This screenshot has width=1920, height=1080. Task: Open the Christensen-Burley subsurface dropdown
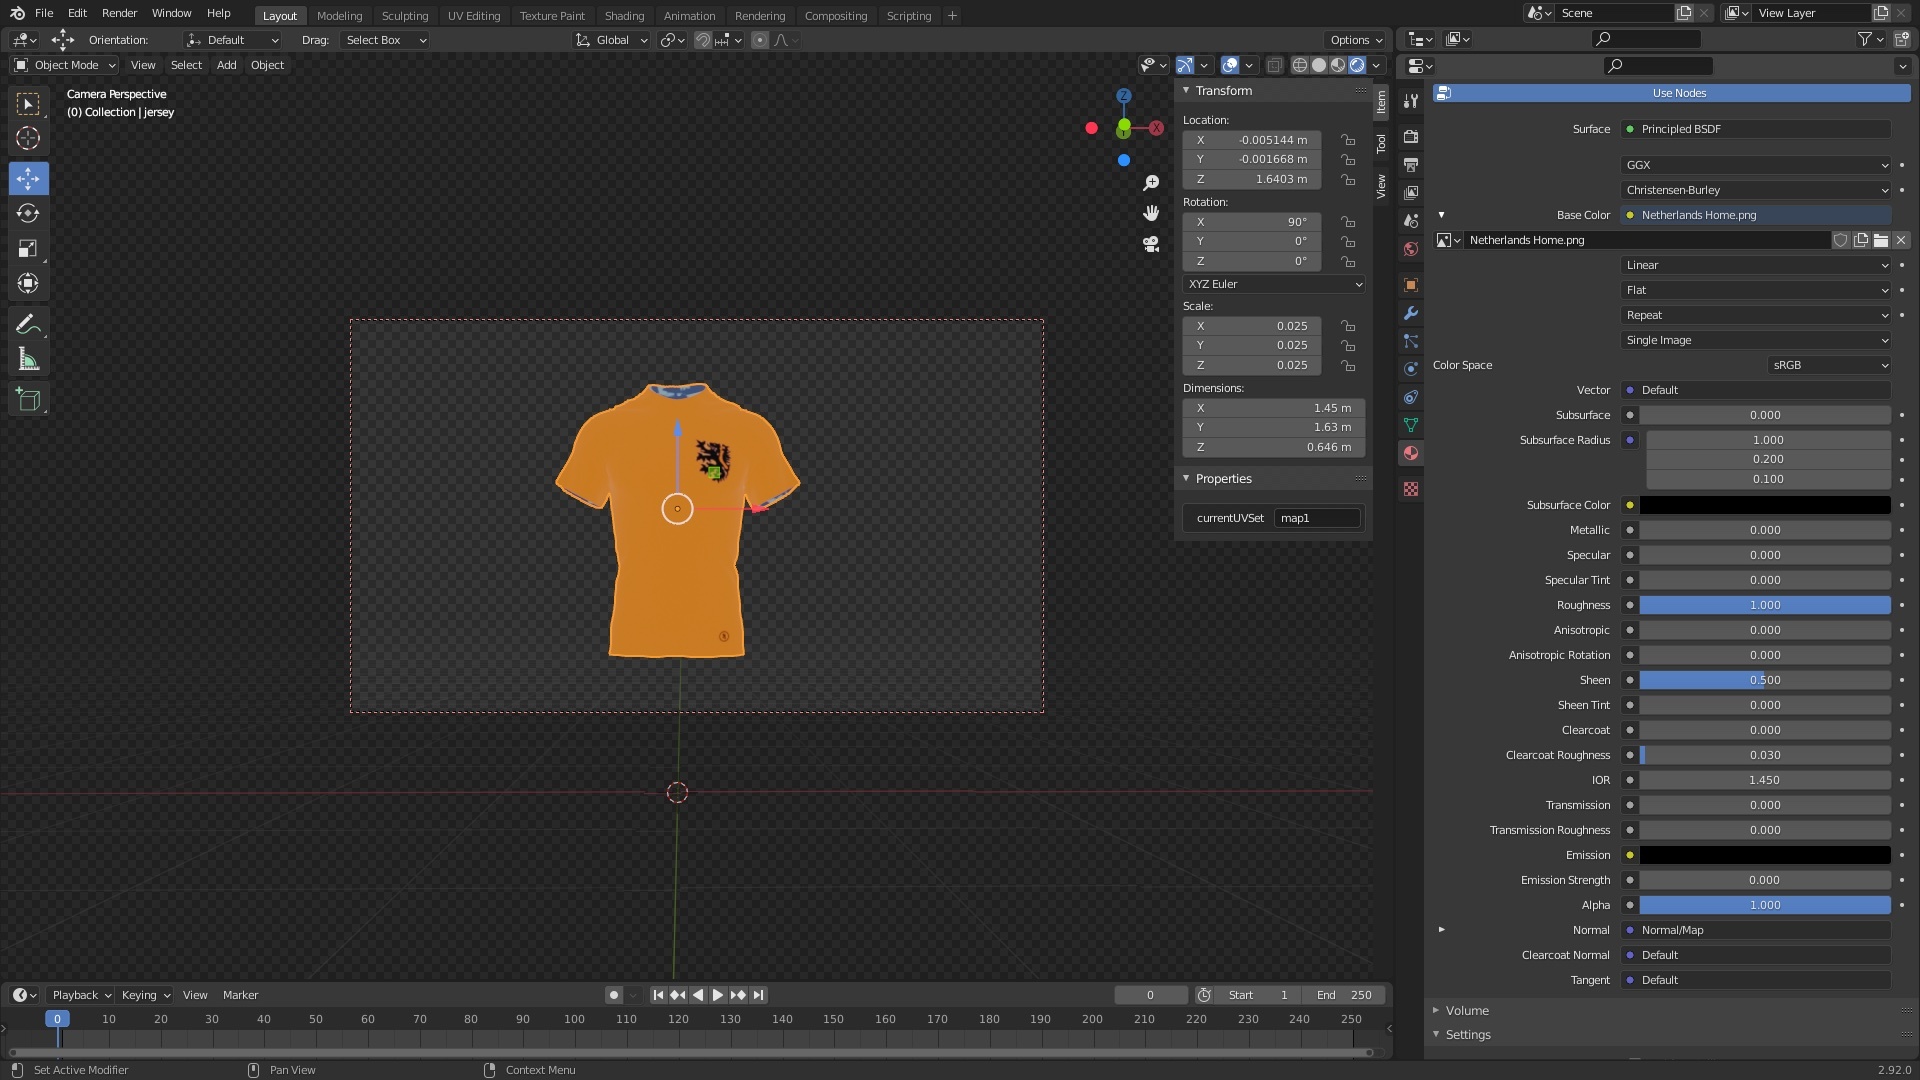(1756, 190)
